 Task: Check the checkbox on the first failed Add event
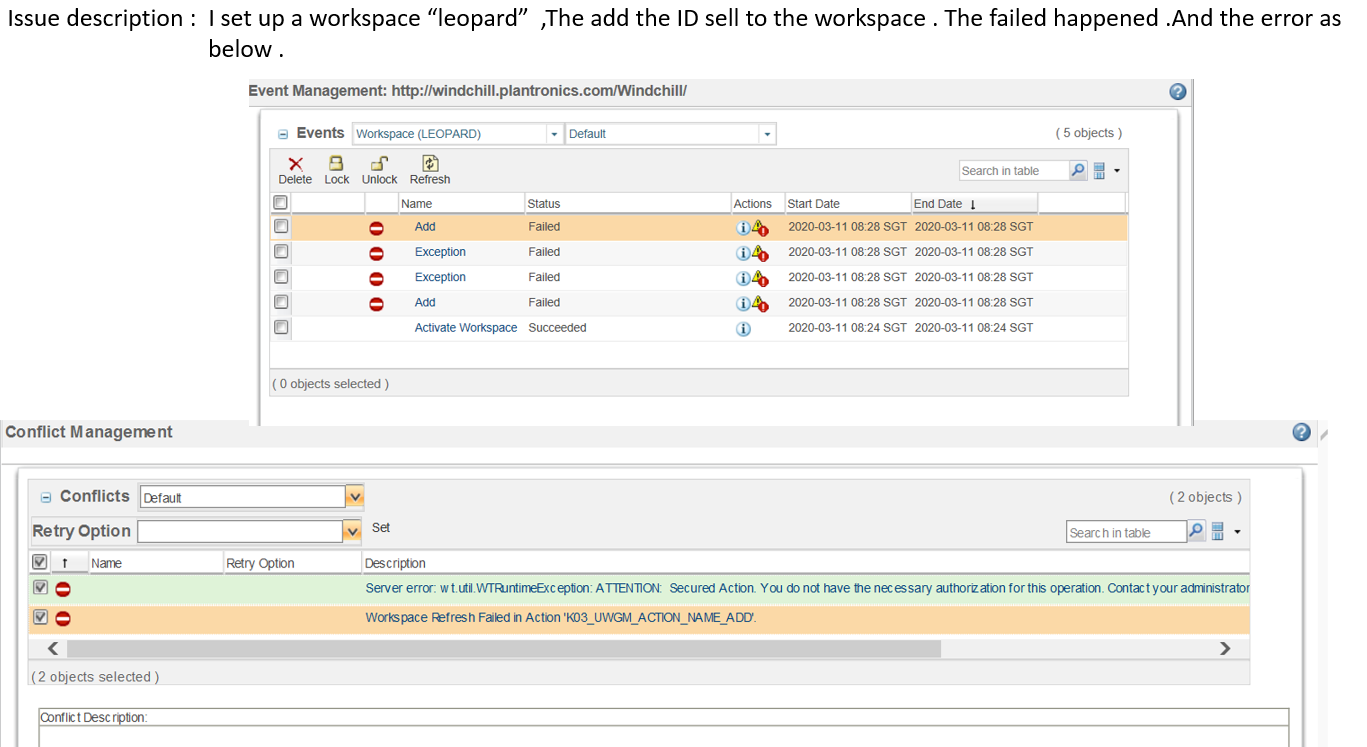click(281, 226)
